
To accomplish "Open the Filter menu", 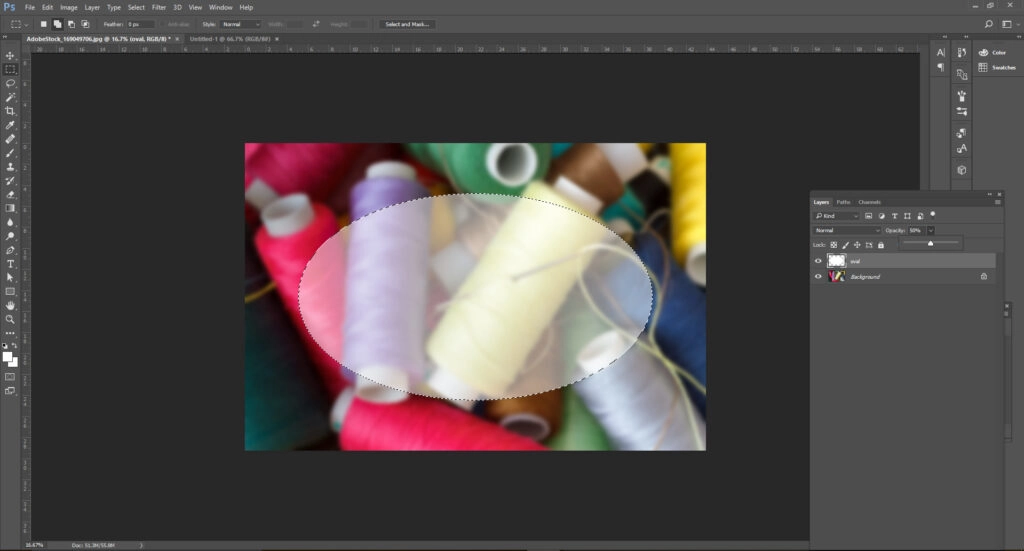I will click(x=159, y=7).
